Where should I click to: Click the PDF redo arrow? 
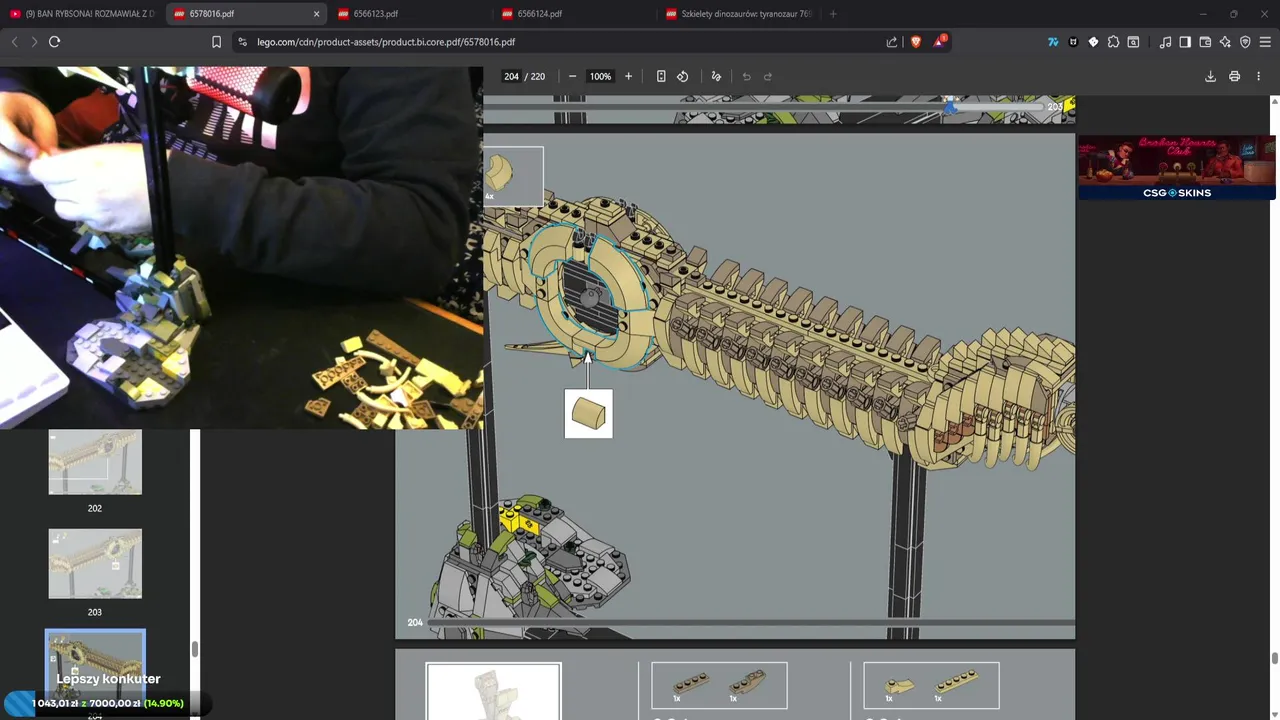click(768, 76)
